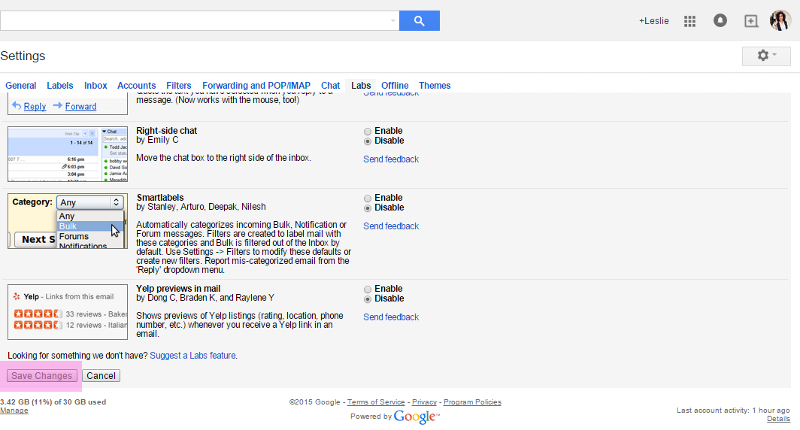Open the Category Any dropdown in the preview
This screenshot has height=430, width=800.
click(89, 203)
